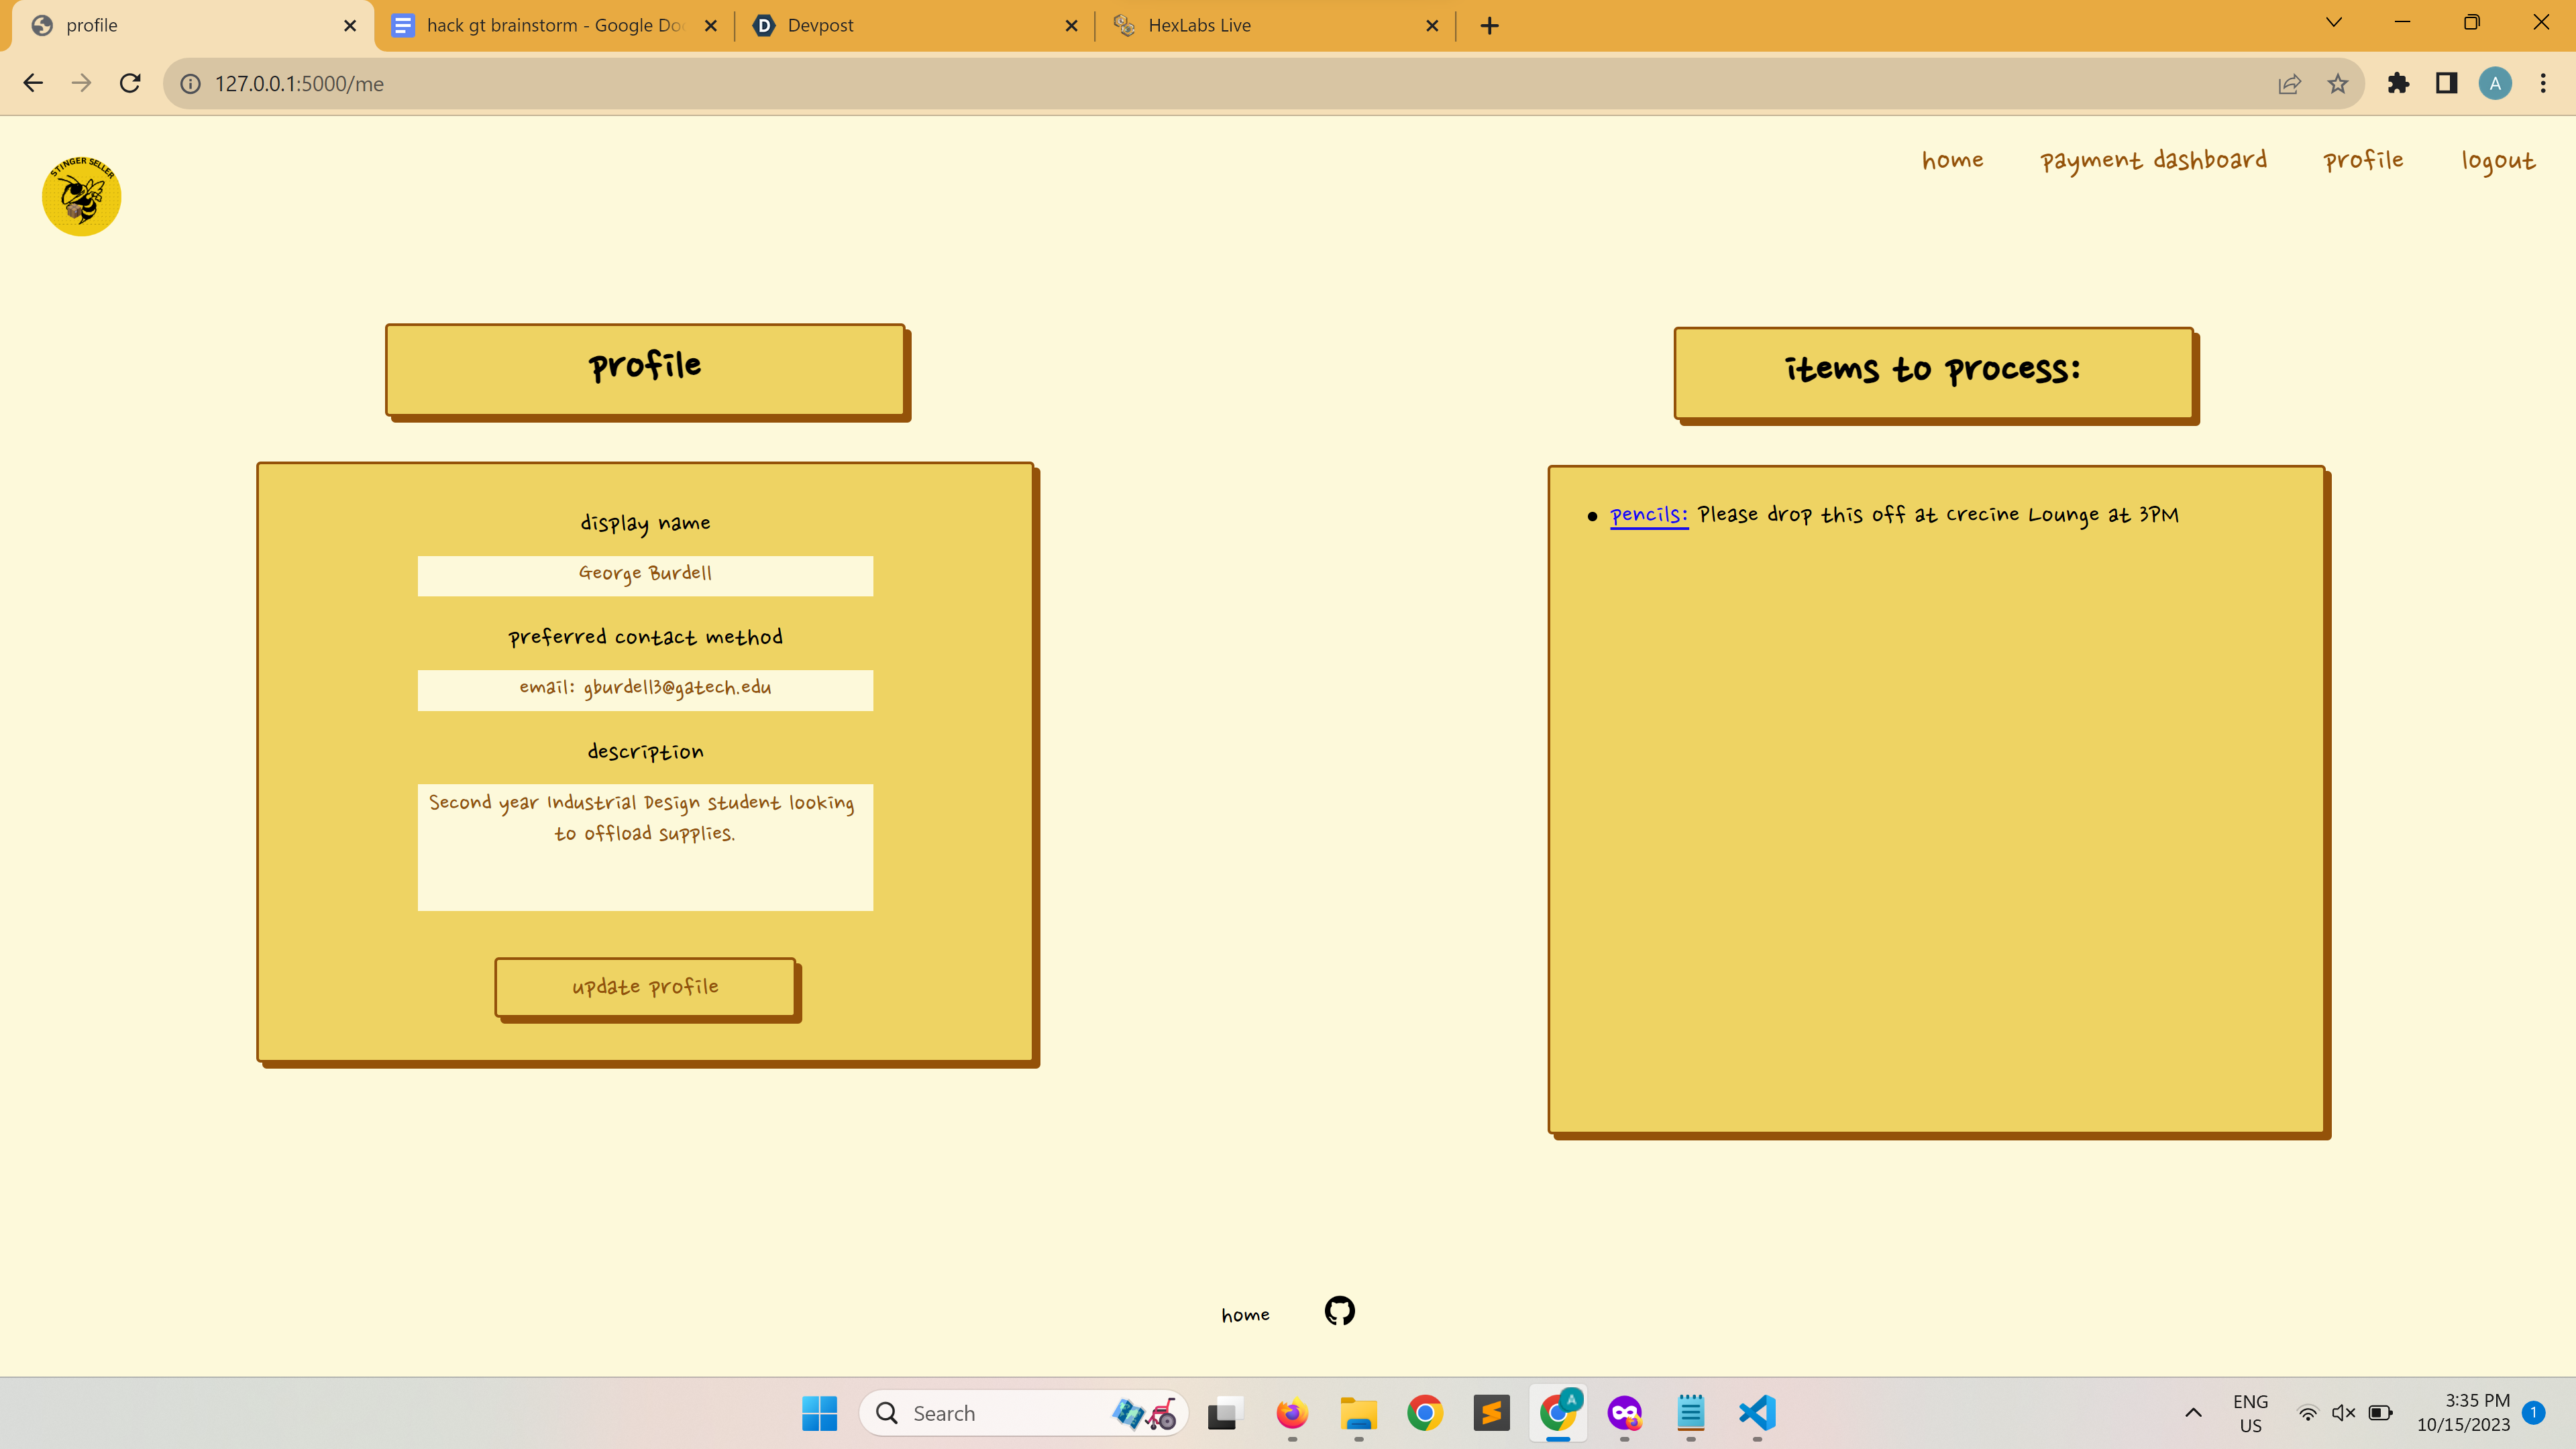Open Chrome side panel icon

[2446, 84]
